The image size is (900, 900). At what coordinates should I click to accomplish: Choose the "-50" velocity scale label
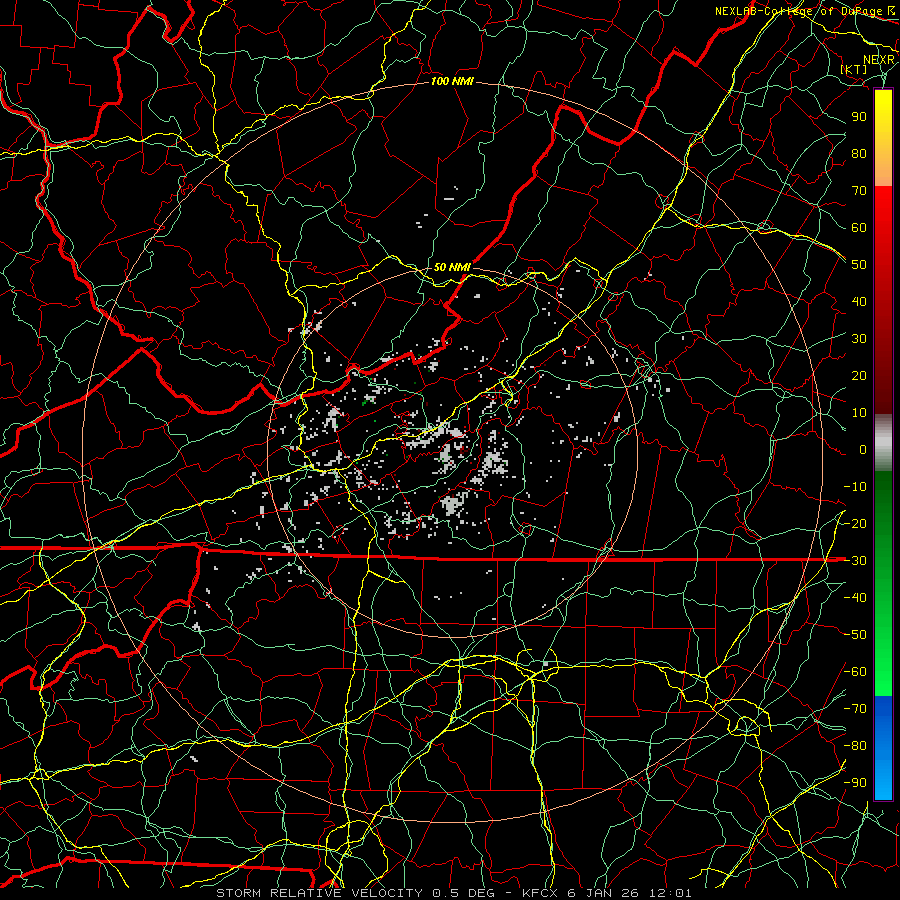(855, 635)
